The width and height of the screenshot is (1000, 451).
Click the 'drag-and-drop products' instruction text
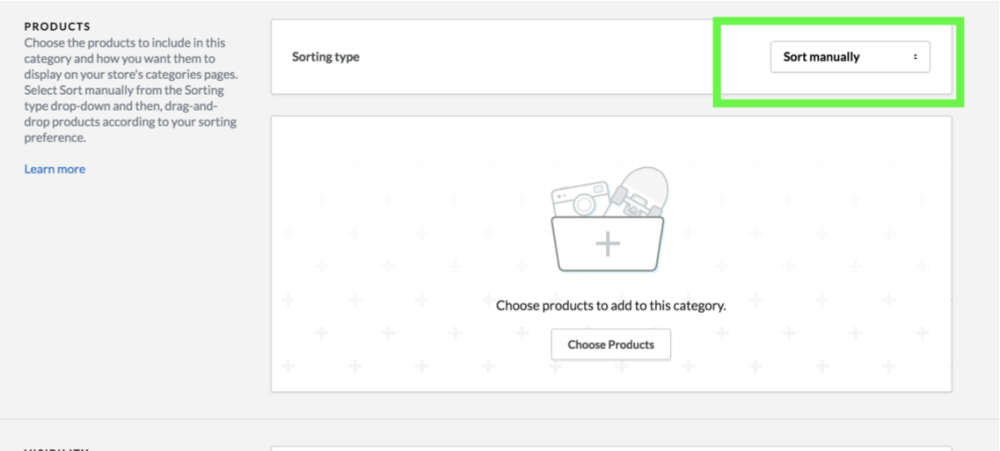point(128,114)
